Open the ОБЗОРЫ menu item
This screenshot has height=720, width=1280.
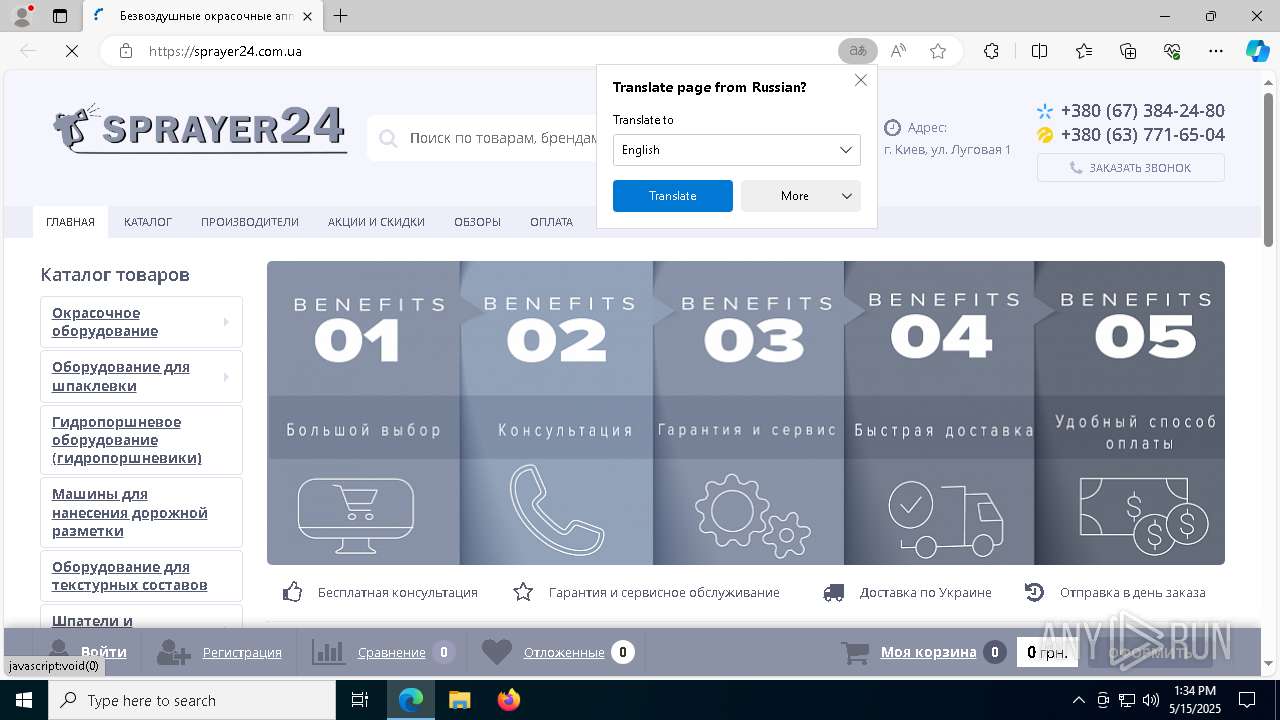pos(477,222)
